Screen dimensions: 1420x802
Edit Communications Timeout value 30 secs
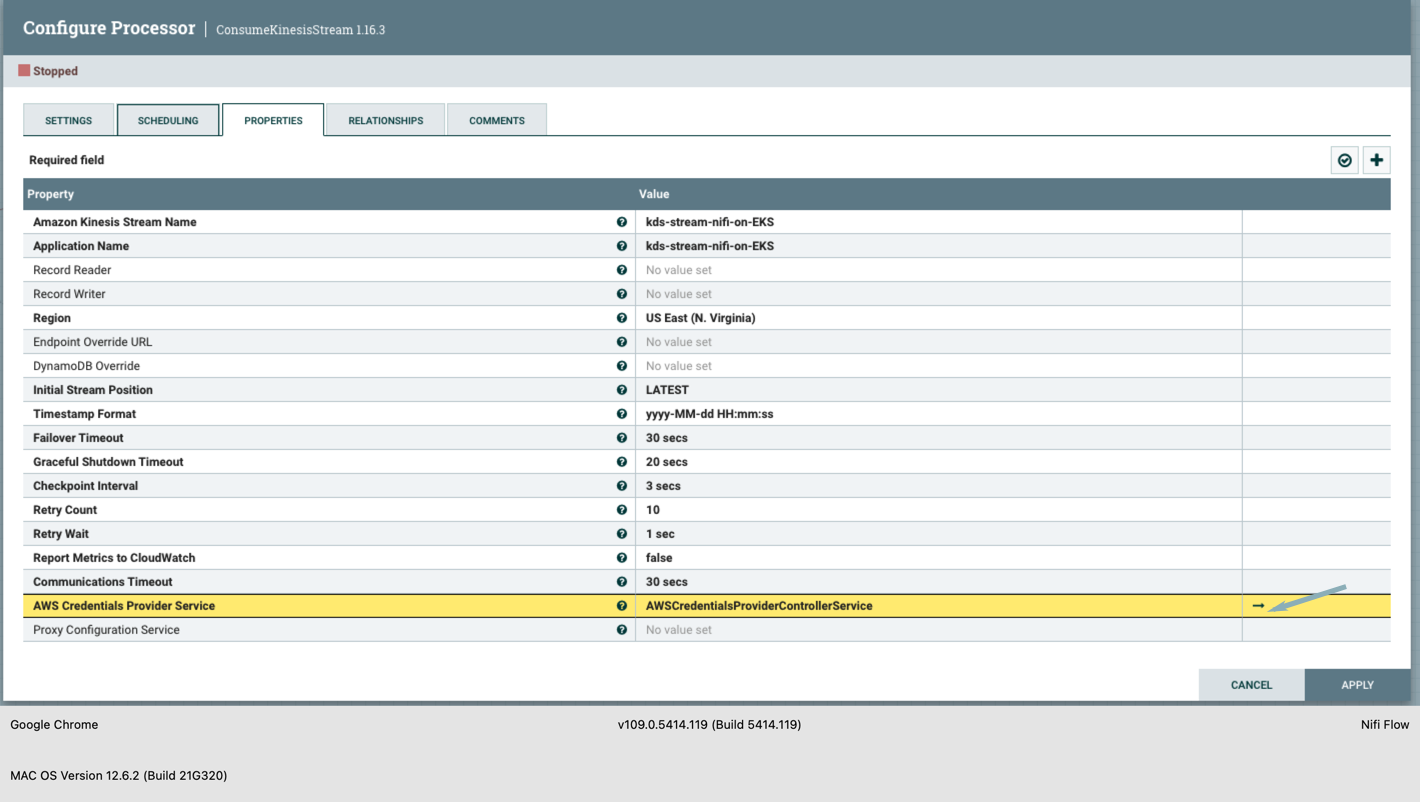pyautogui.click(x=939, y=582)
